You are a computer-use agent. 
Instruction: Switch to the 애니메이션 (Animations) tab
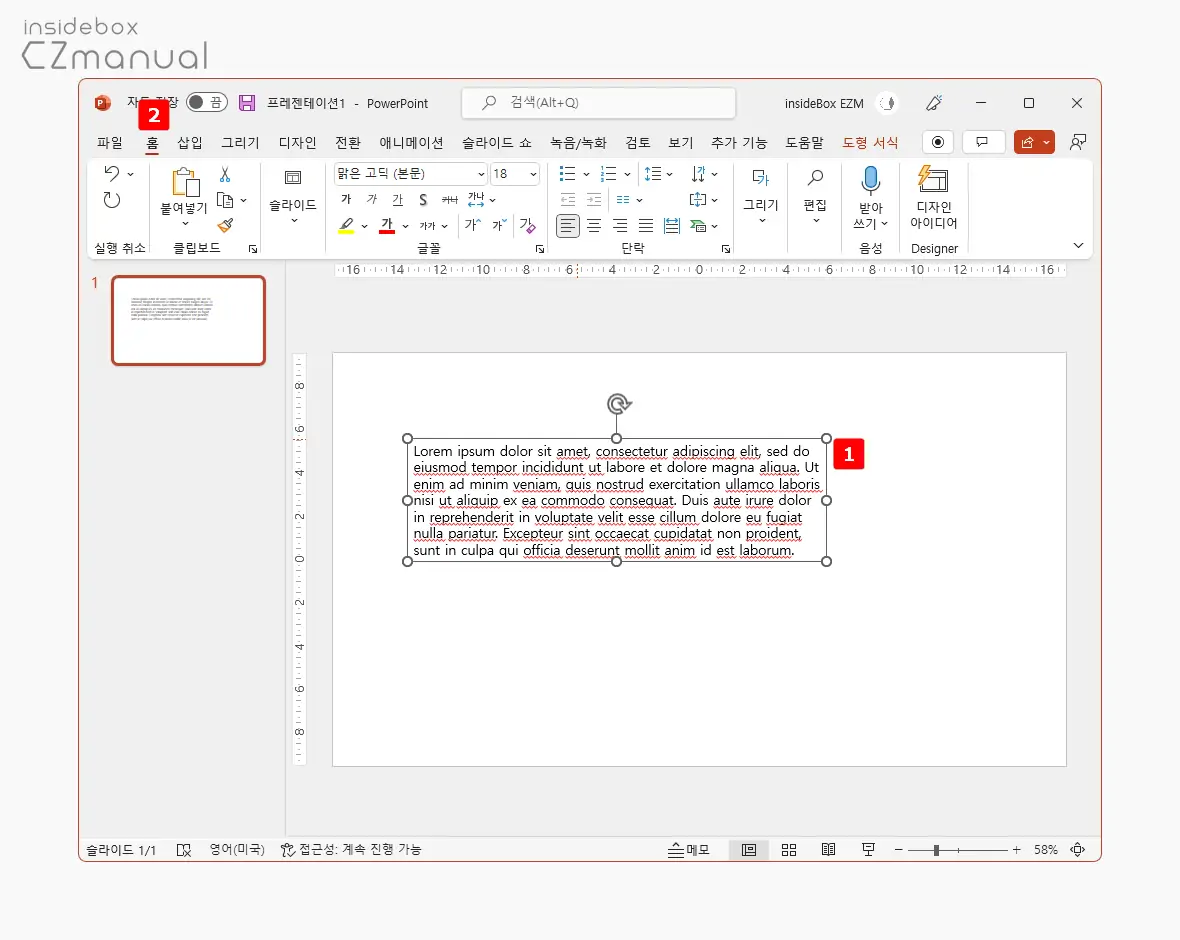pos(411,143)
